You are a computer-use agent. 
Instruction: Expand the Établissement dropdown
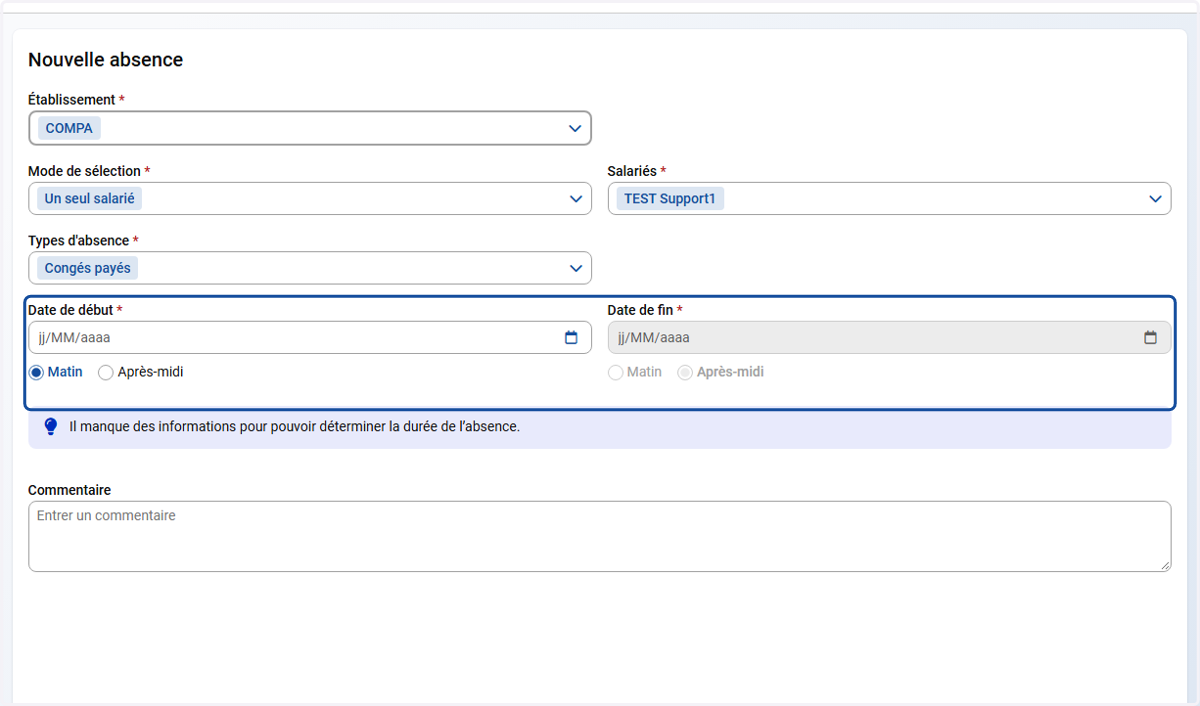575,128
